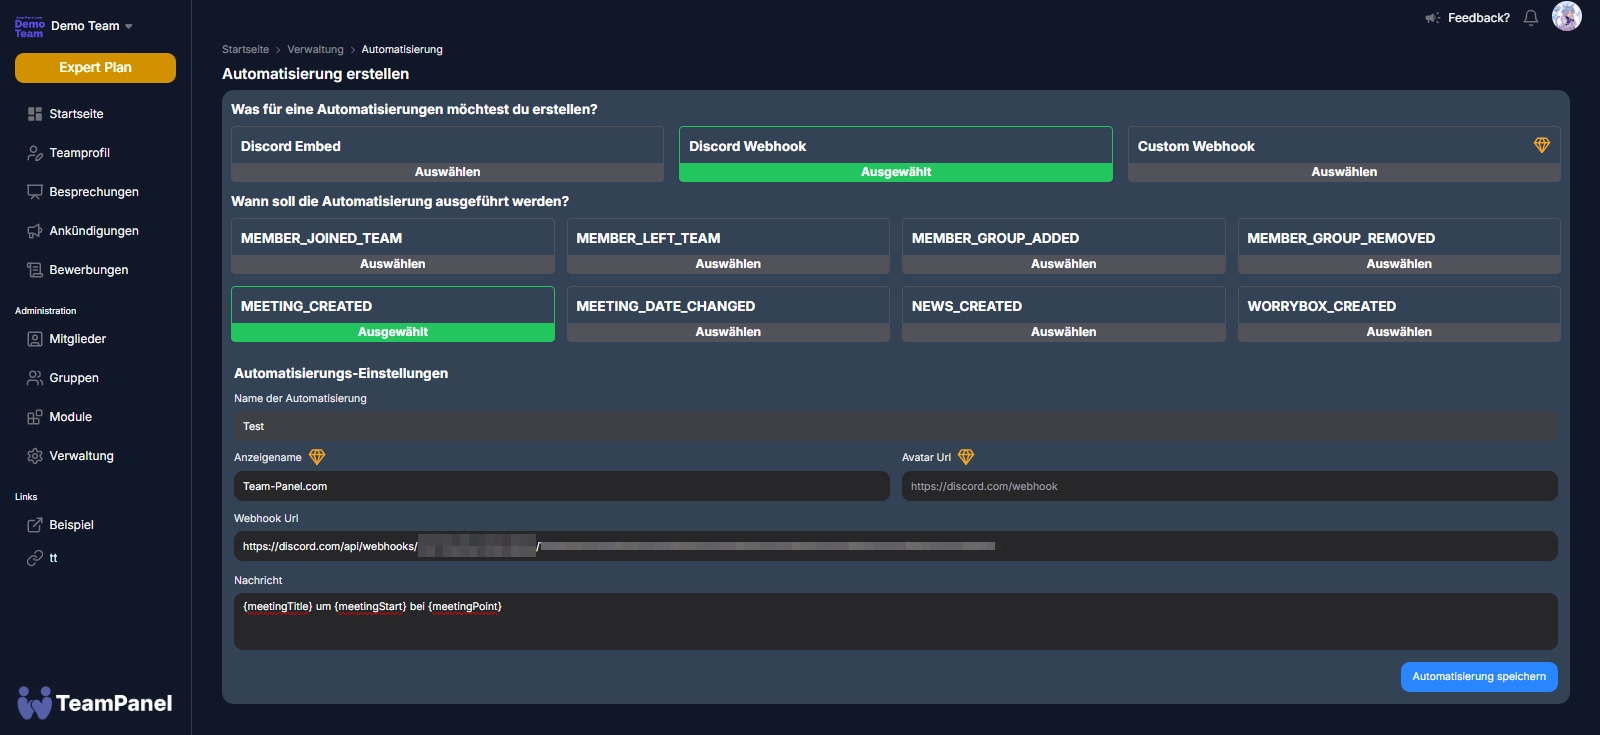Open Besprechungen from the sidebar

93,192
